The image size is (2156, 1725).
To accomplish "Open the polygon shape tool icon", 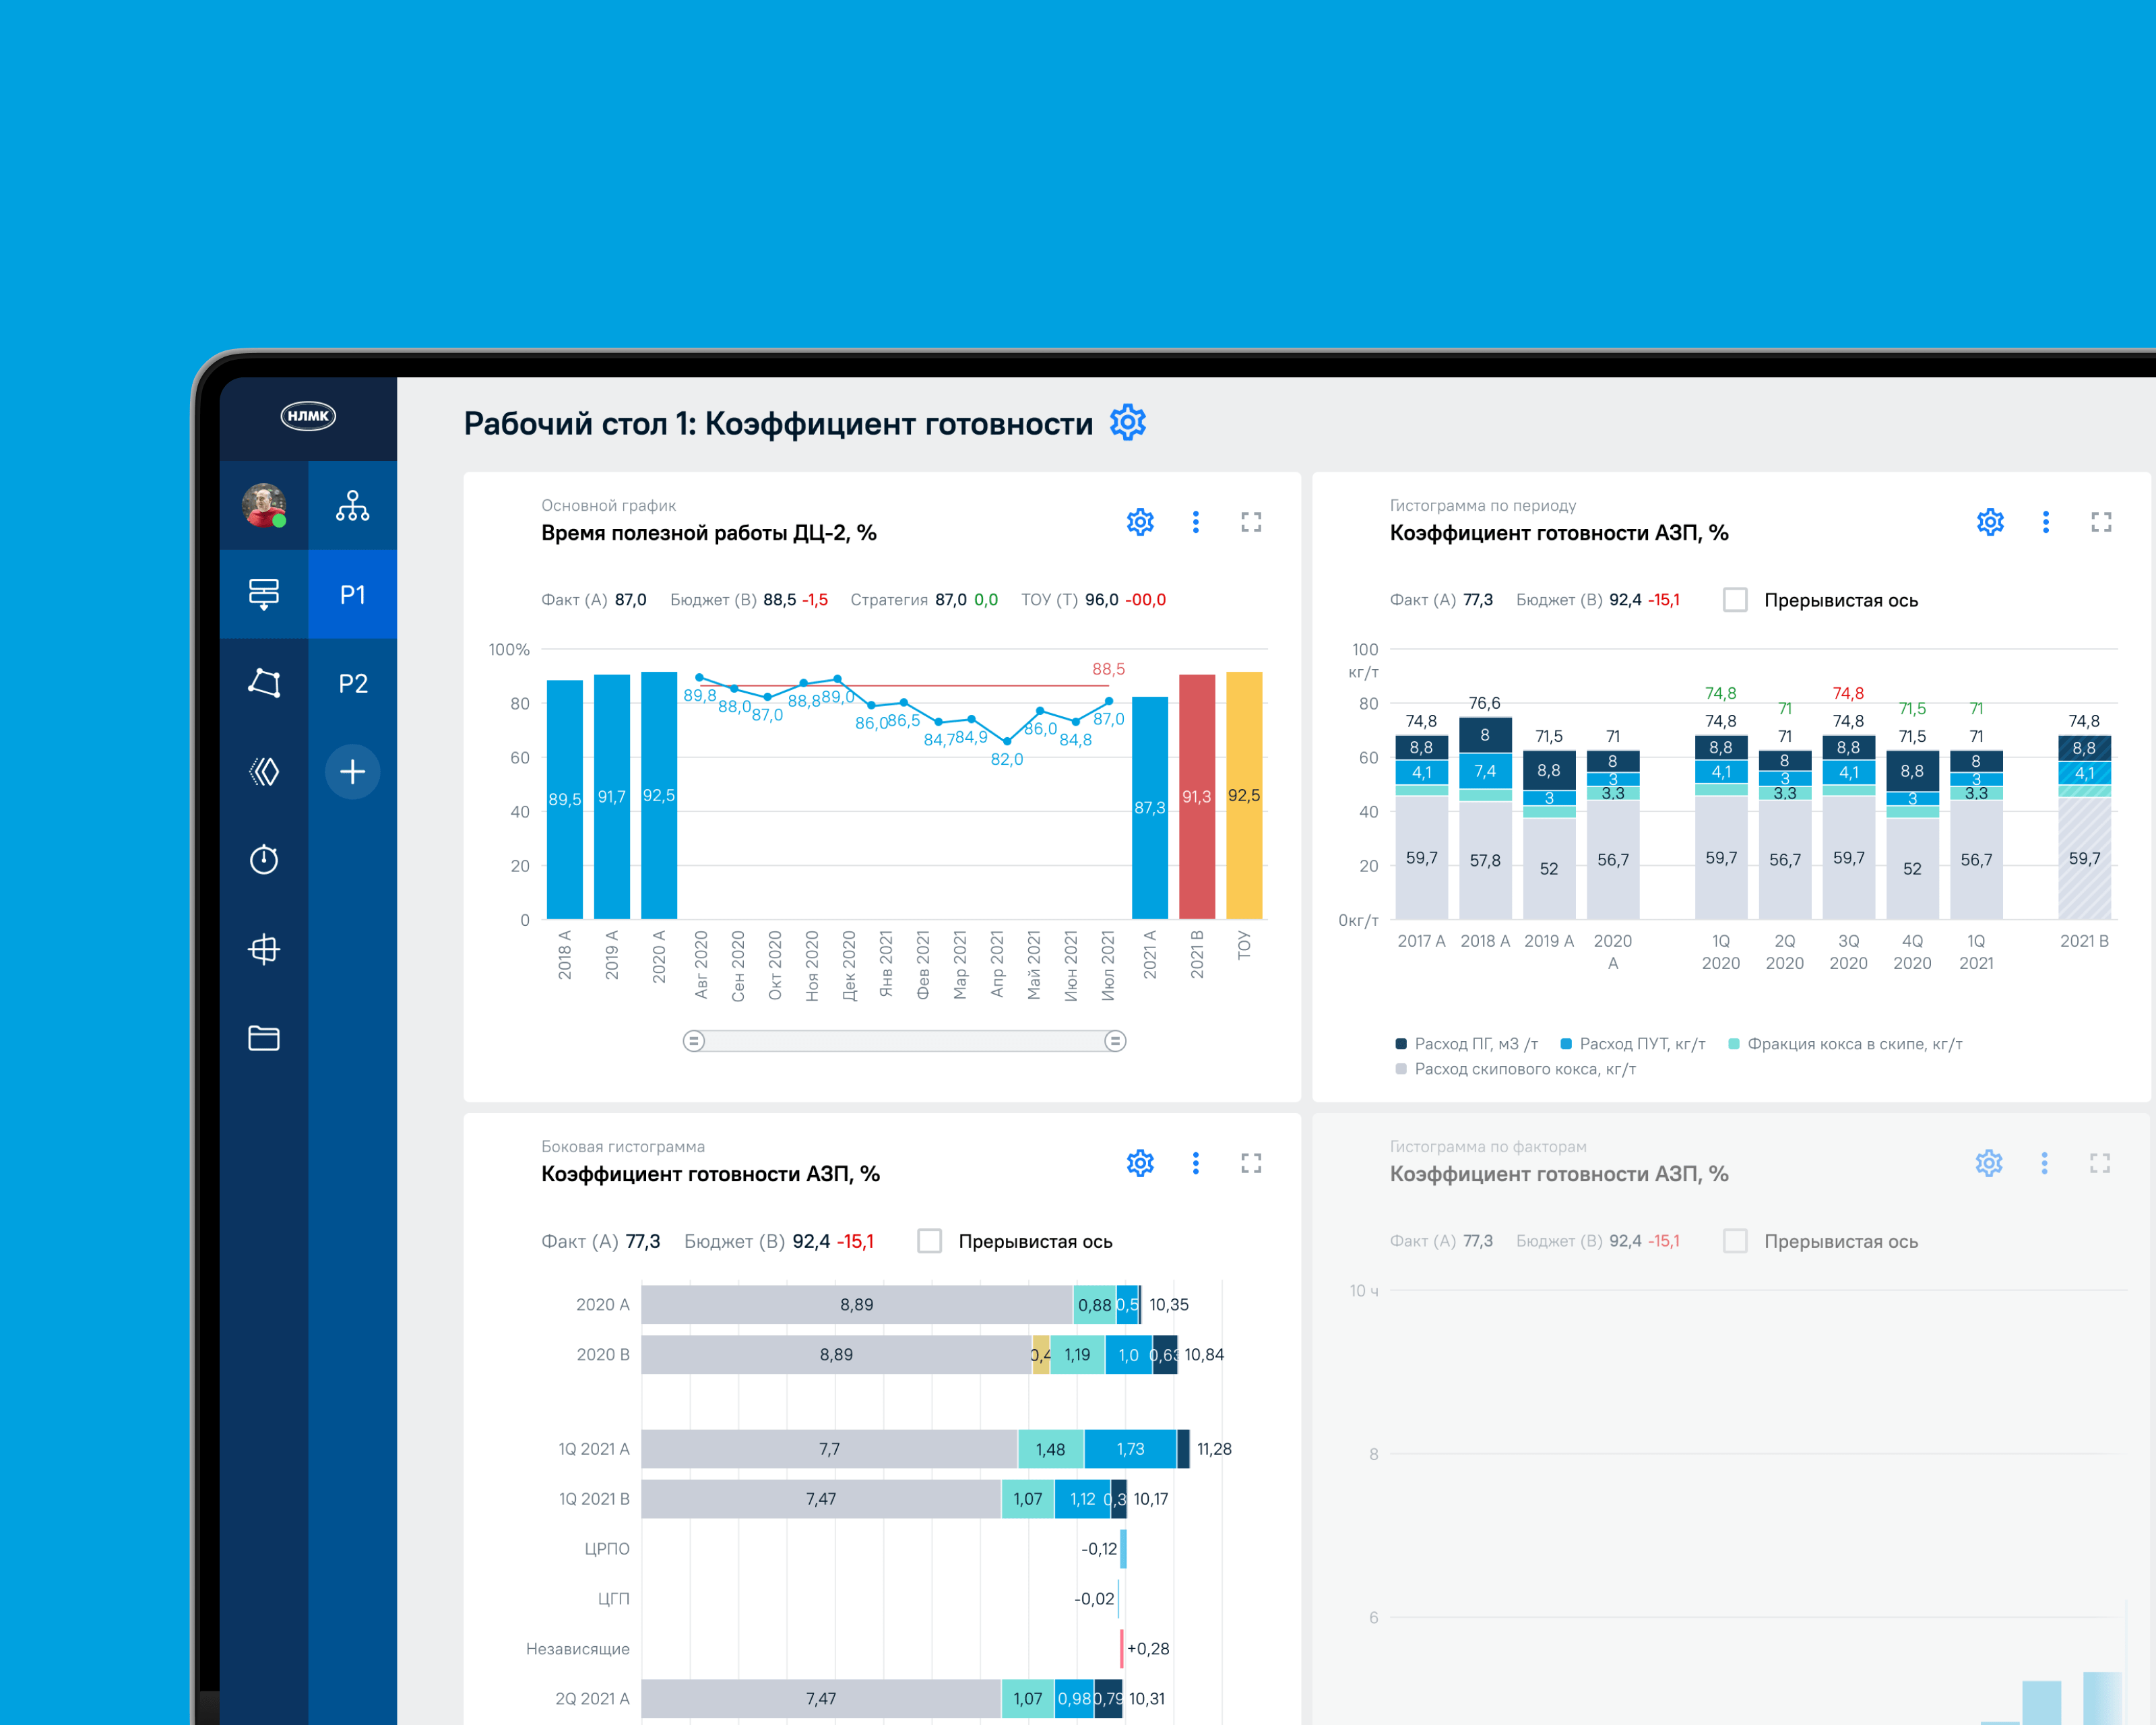I will click(264, 683).
